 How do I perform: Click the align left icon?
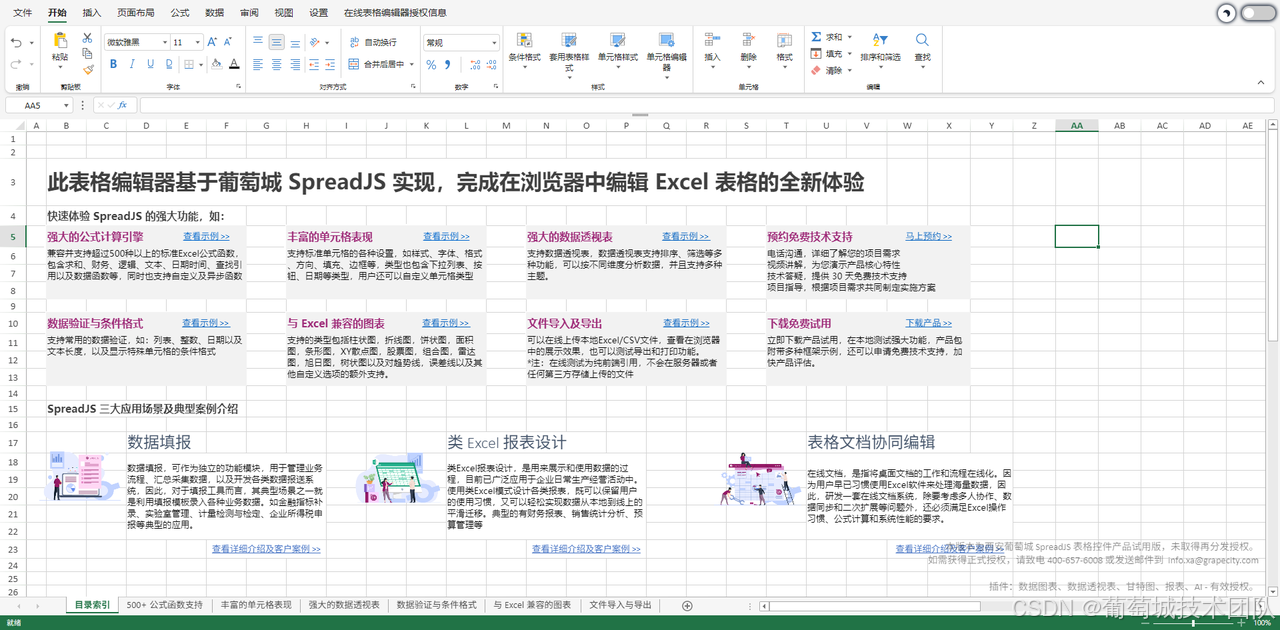[258, 64]
